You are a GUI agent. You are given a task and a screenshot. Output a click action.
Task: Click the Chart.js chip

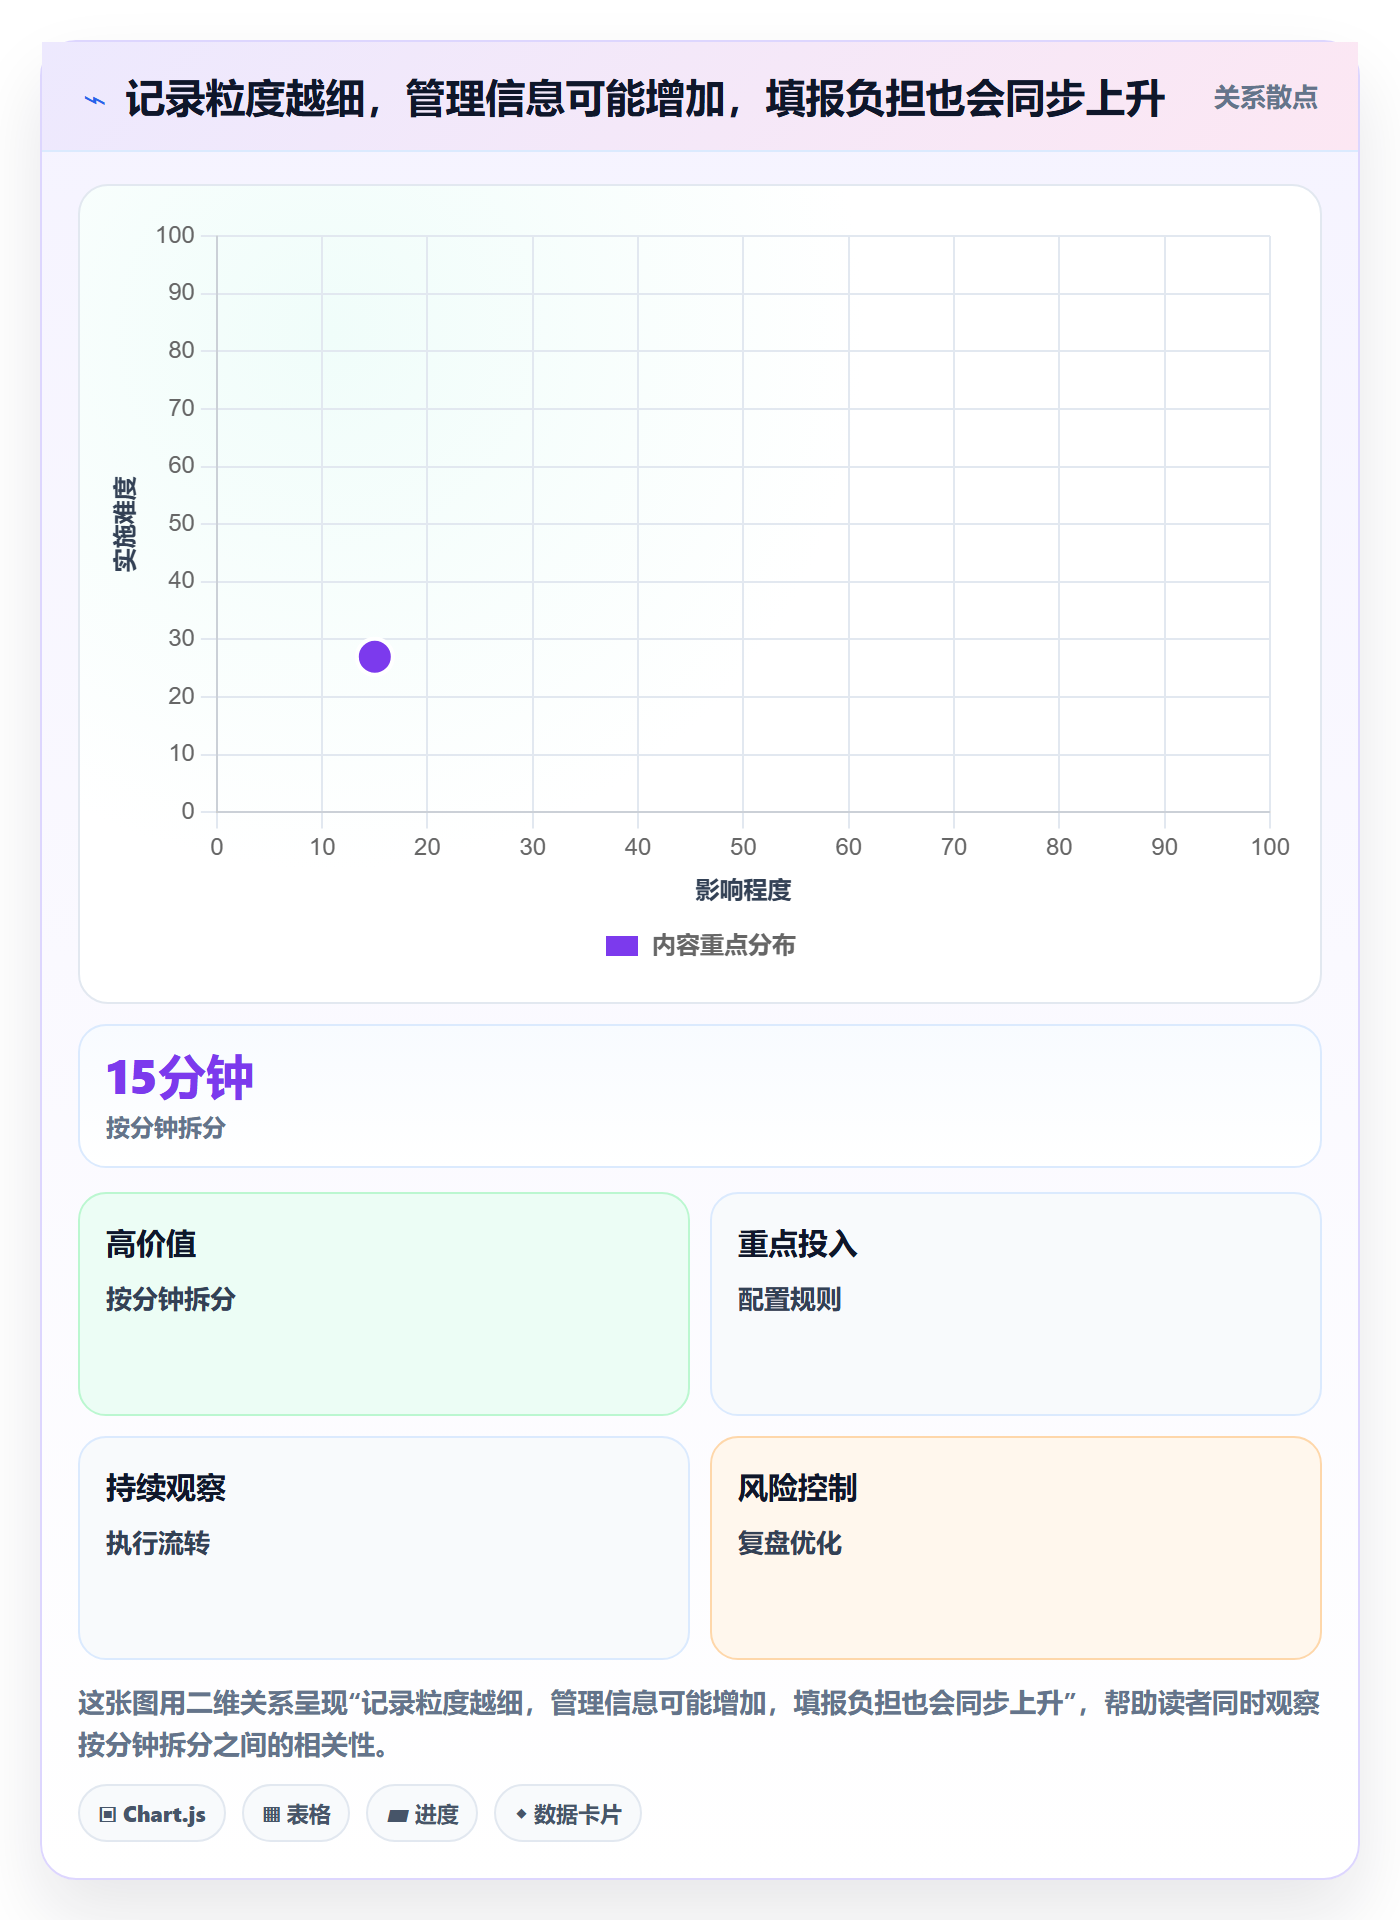[x=152, y=1814]
